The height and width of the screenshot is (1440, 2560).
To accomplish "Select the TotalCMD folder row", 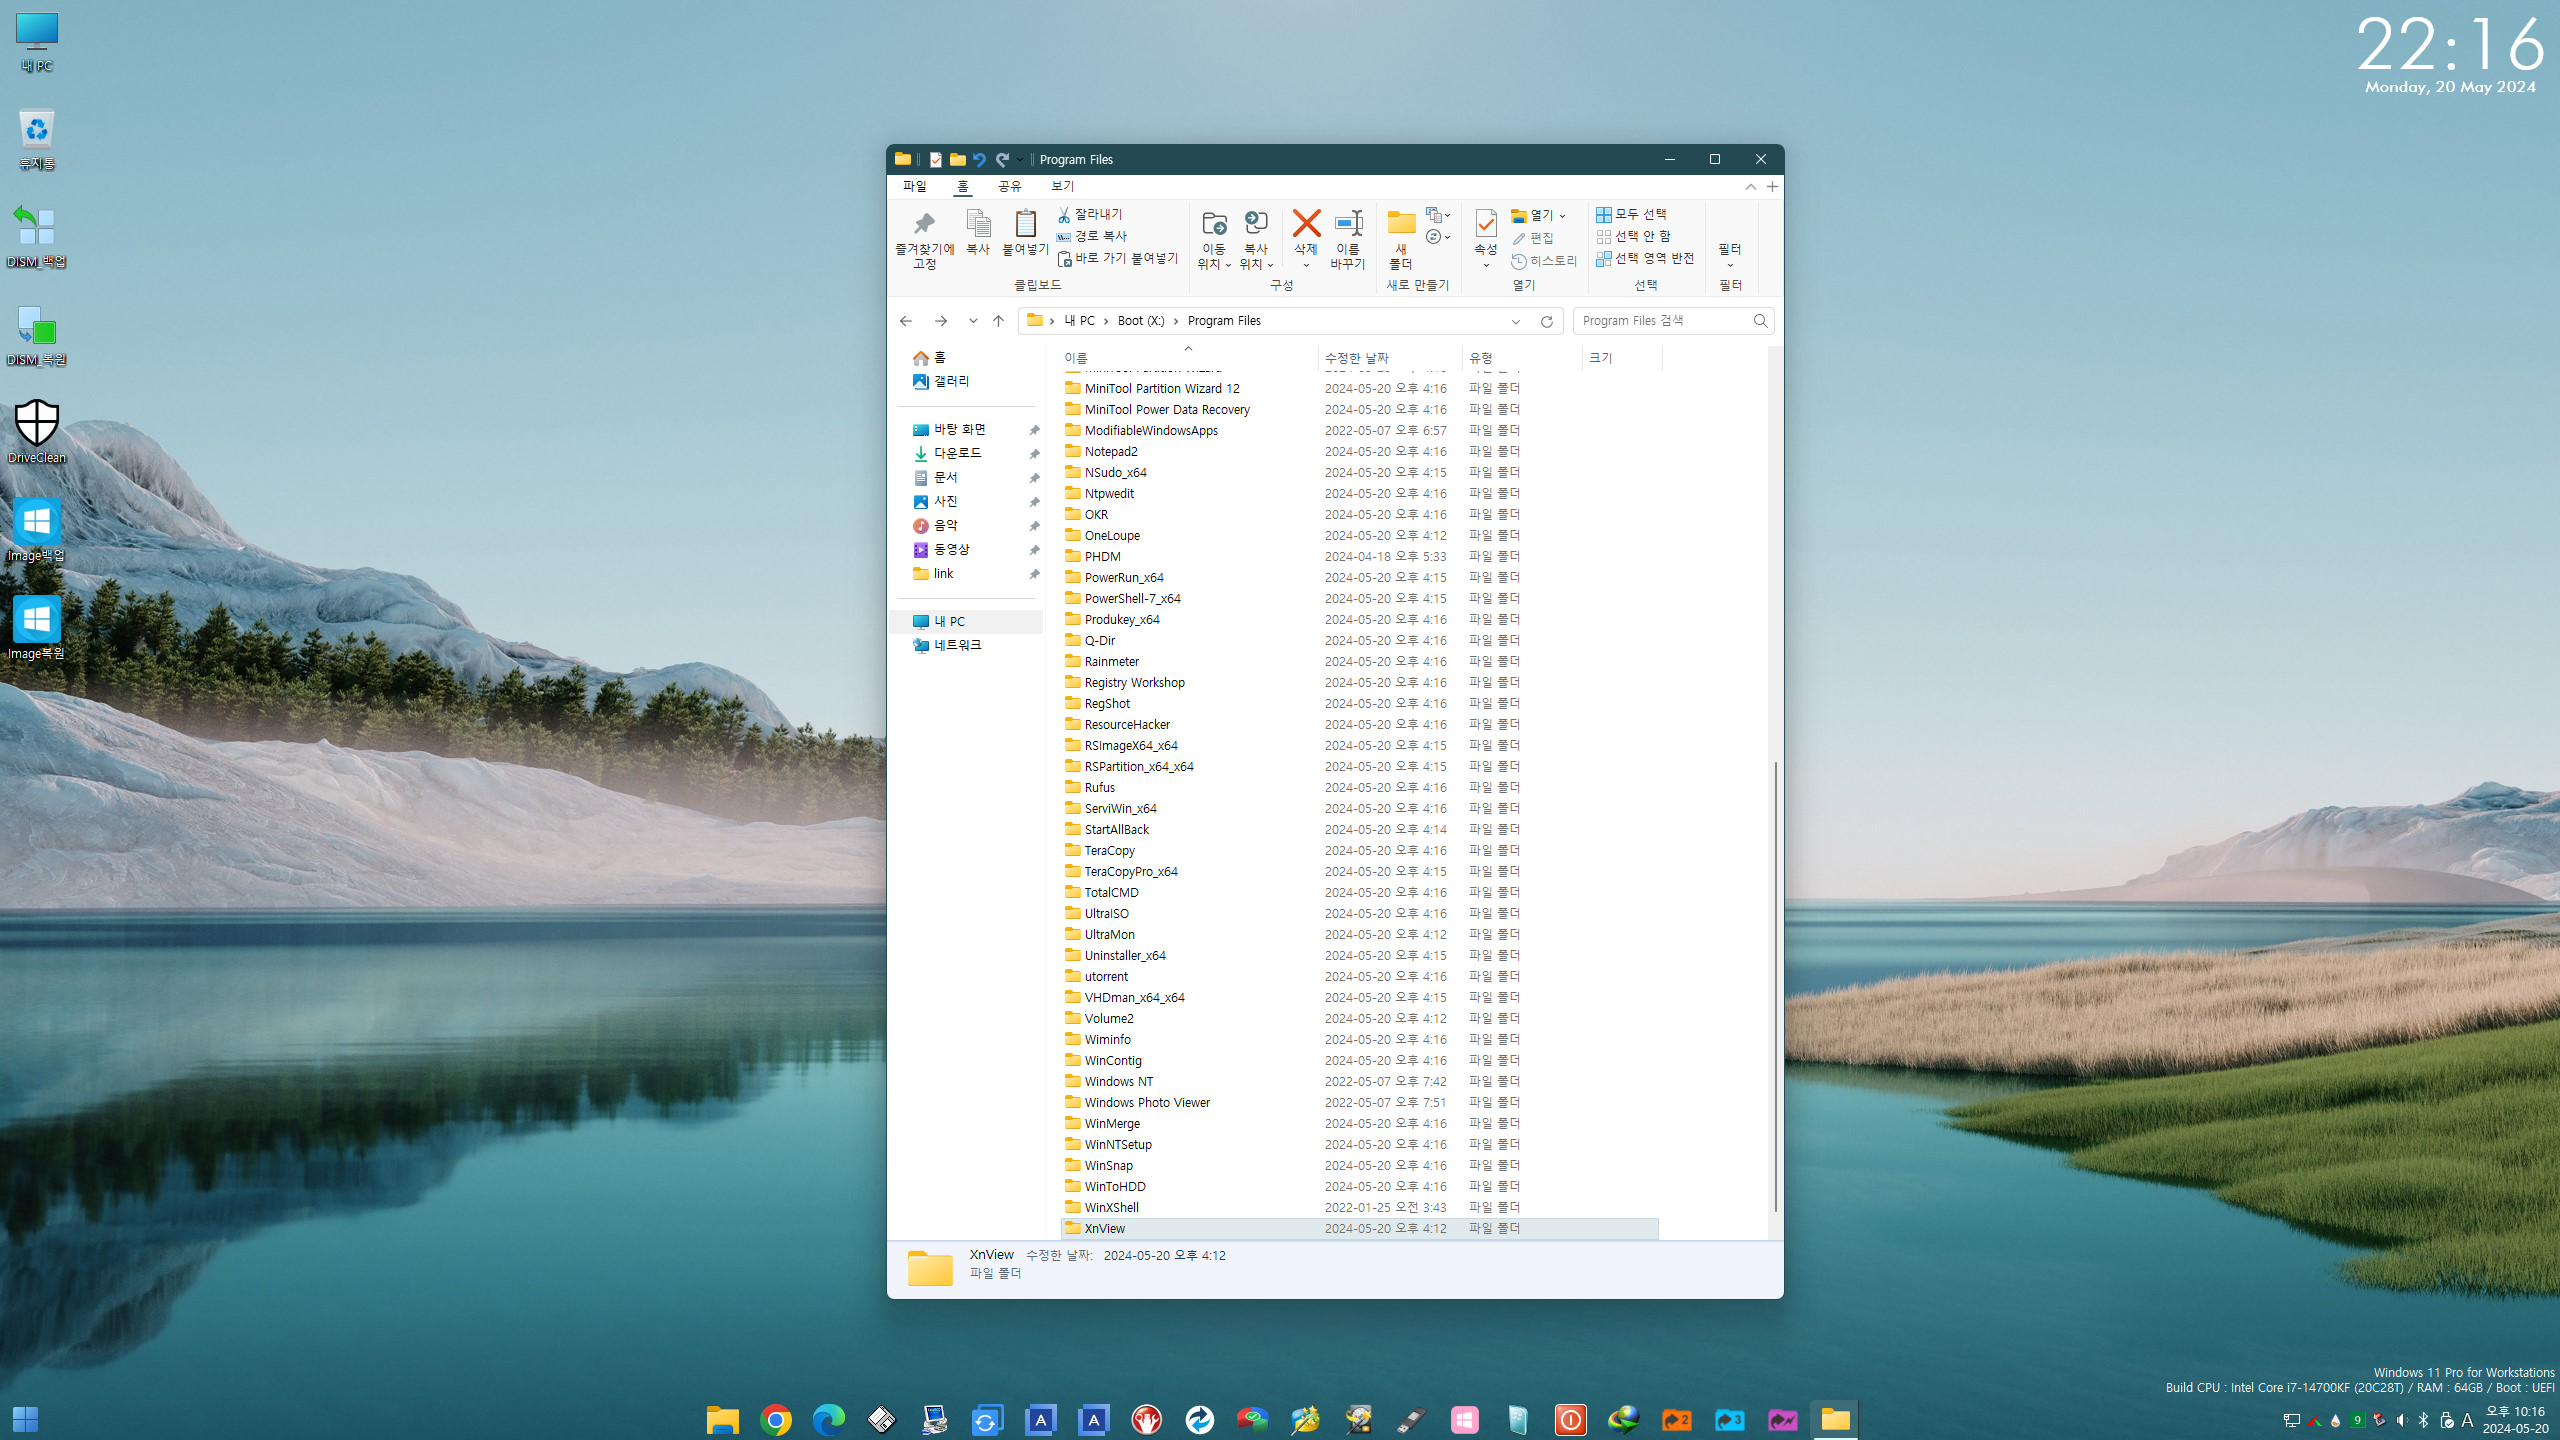I will click(x=1359, y=892).
